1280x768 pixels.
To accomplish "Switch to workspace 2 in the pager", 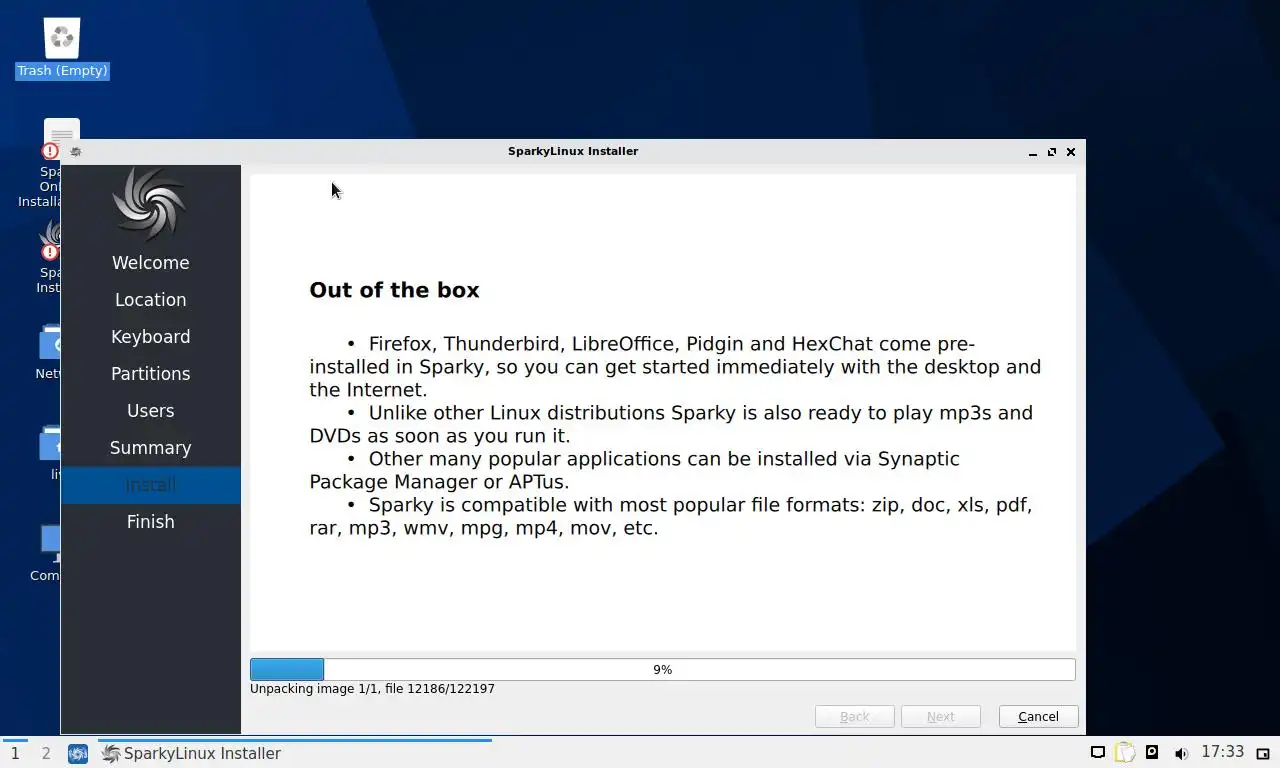I will click(x=46, y=753).
